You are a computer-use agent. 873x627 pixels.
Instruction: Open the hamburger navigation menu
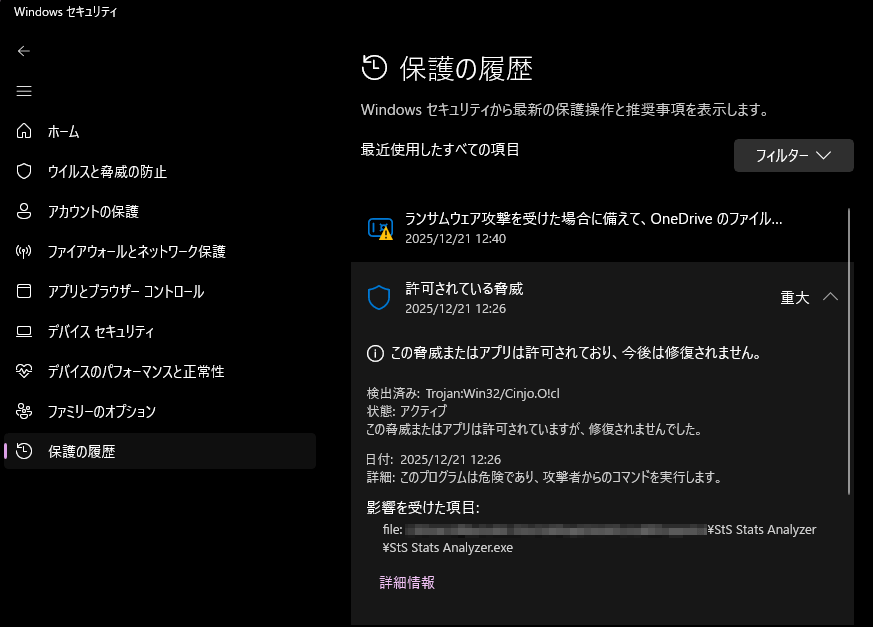[x=23, y=91]
